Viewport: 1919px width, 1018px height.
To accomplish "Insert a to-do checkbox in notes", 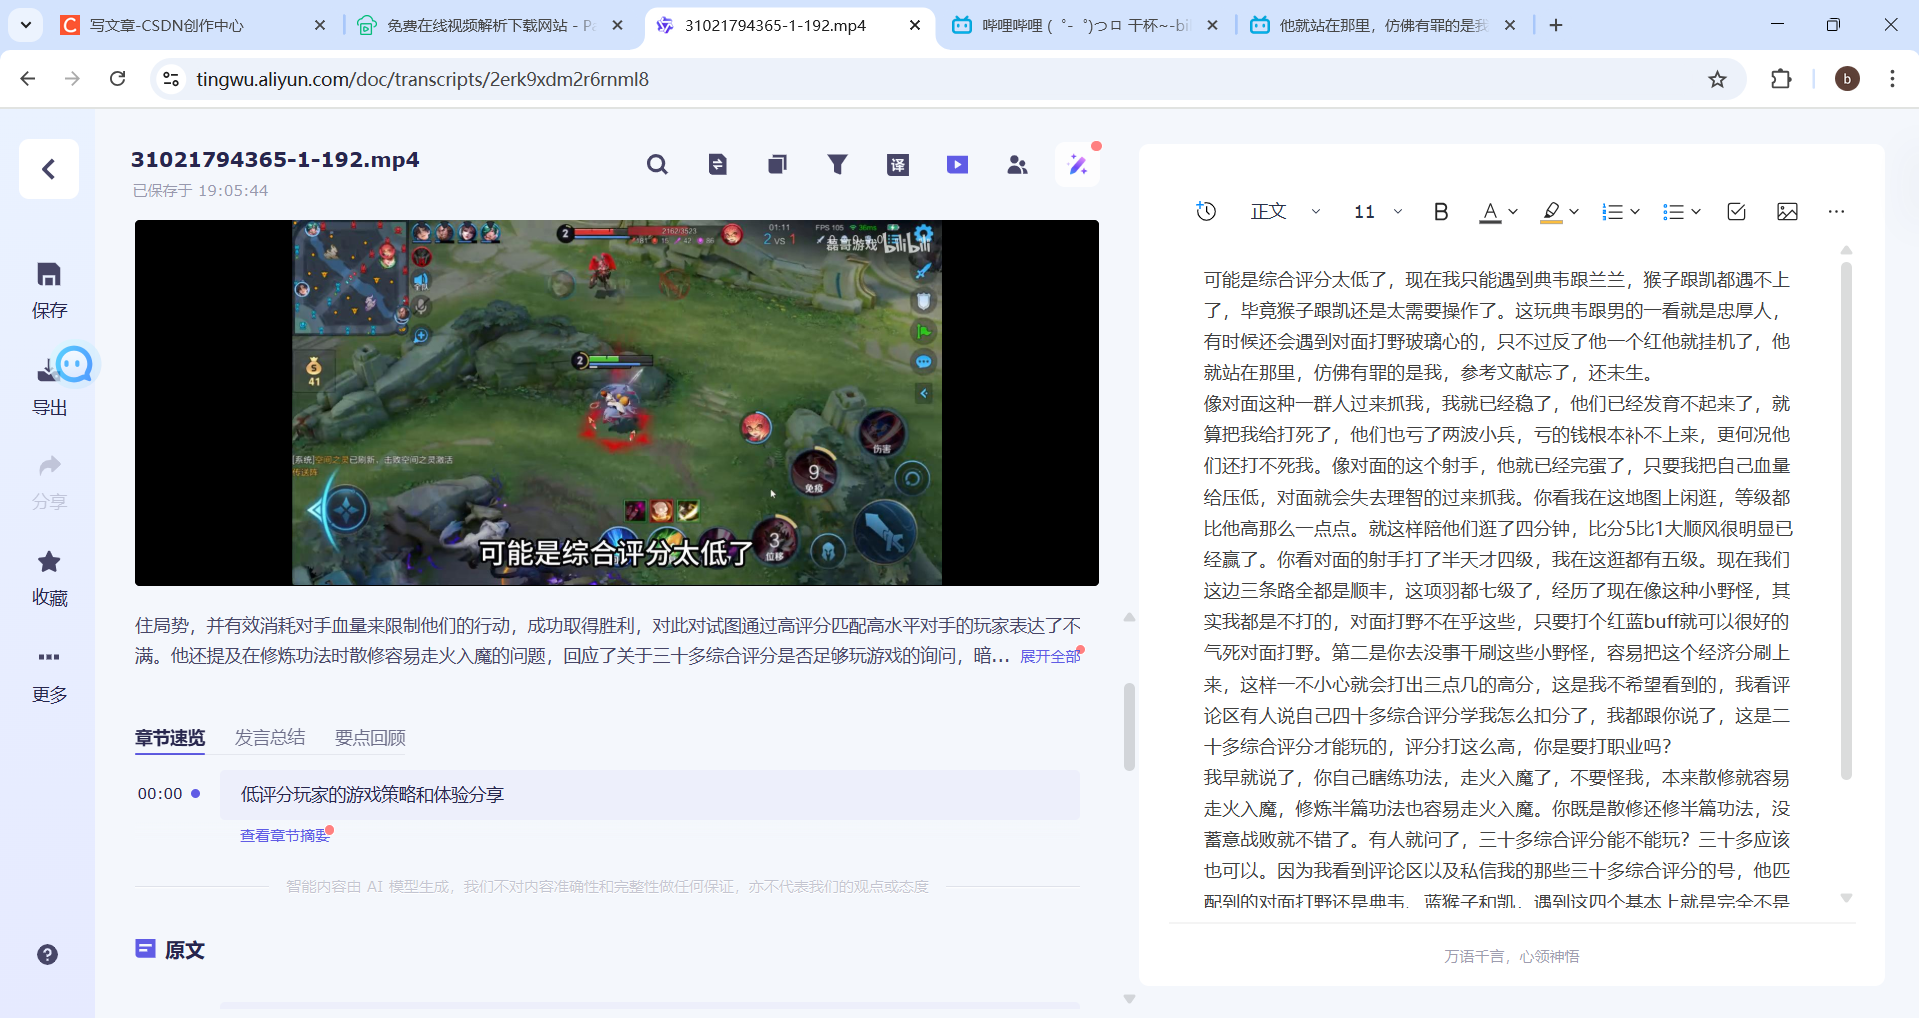I will [1737, 211].
